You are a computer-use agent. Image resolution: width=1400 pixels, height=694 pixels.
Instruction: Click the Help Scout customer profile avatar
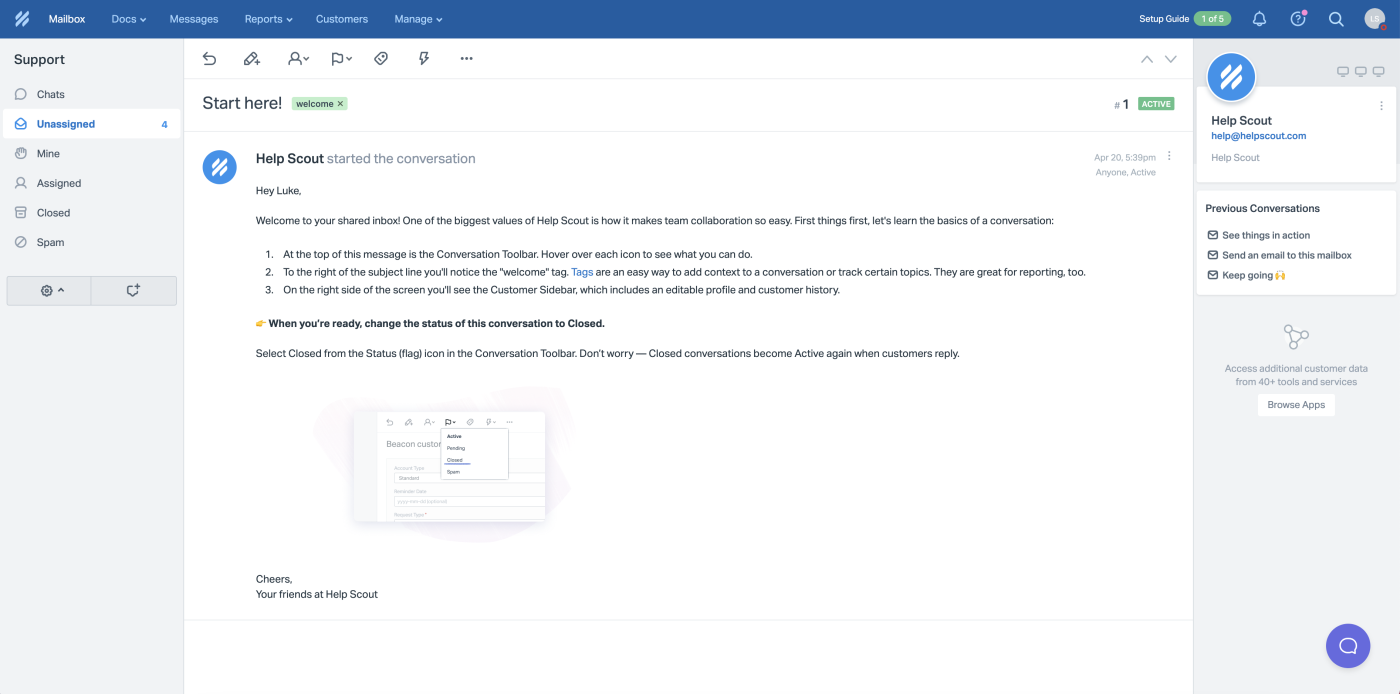coord(1232,78)
